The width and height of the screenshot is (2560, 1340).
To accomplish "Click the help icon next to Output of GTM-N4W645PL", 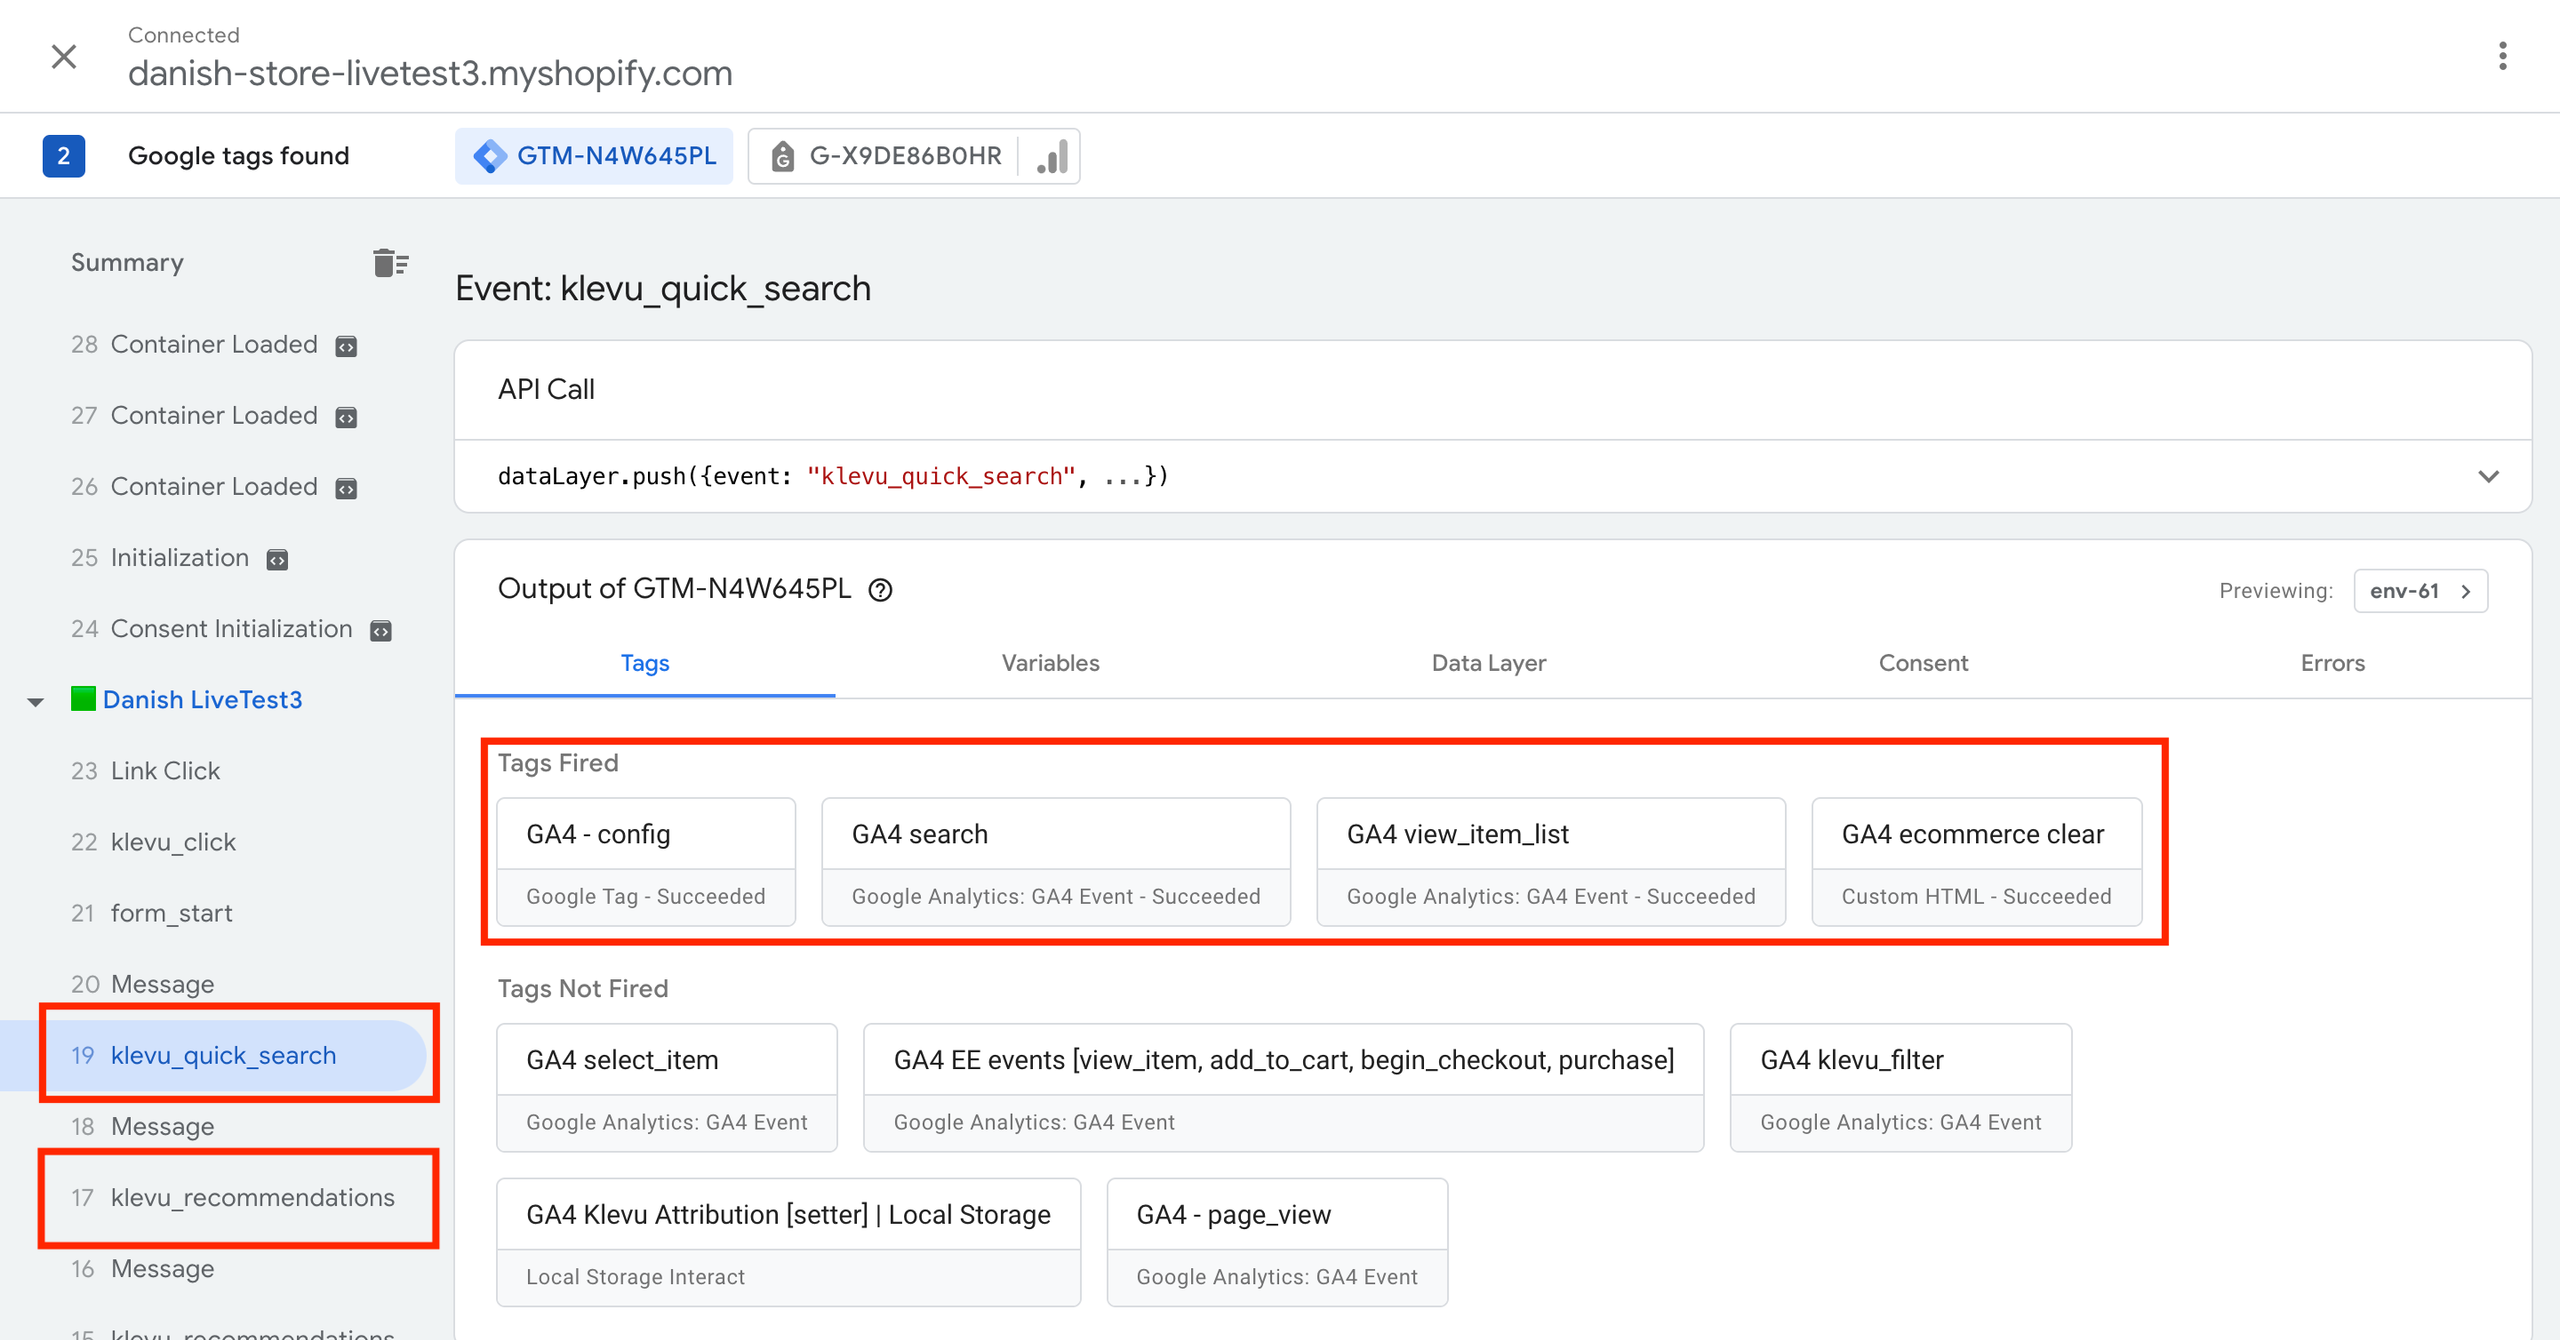I will [x=880, y=590].
